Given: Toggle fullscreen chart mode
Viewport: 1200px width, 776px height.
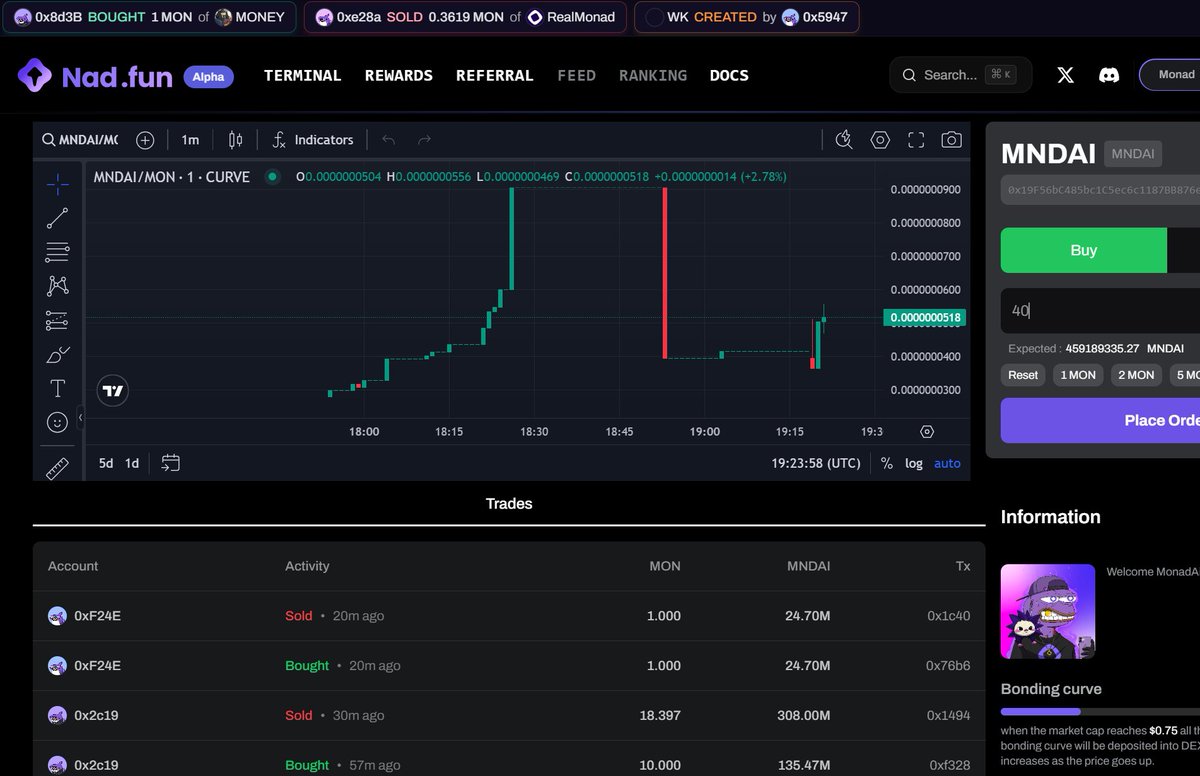Looking at the screenshot, I should 916,140.
